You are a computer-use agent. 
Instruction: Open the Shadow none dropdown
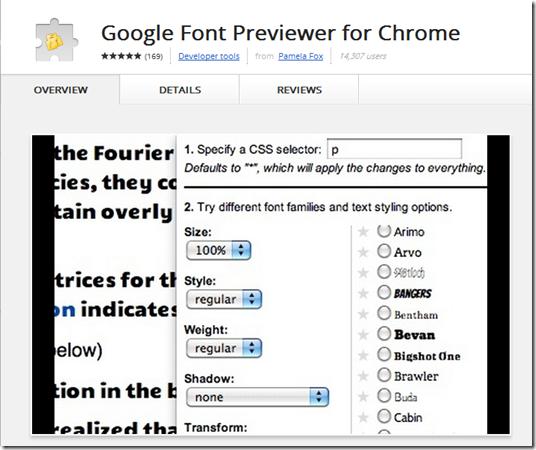coord(257,397)
